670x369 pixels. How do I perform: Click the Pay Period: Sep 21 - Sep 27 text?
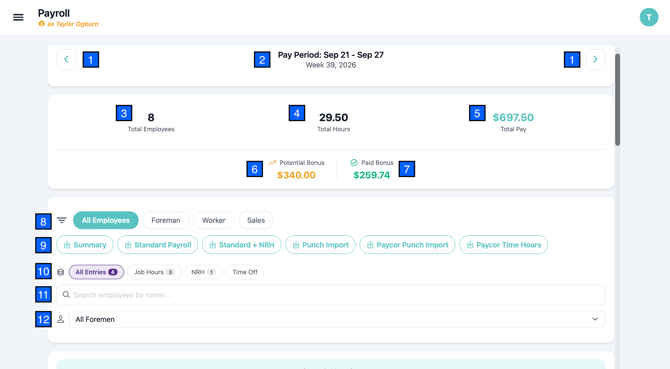[331, 55]
